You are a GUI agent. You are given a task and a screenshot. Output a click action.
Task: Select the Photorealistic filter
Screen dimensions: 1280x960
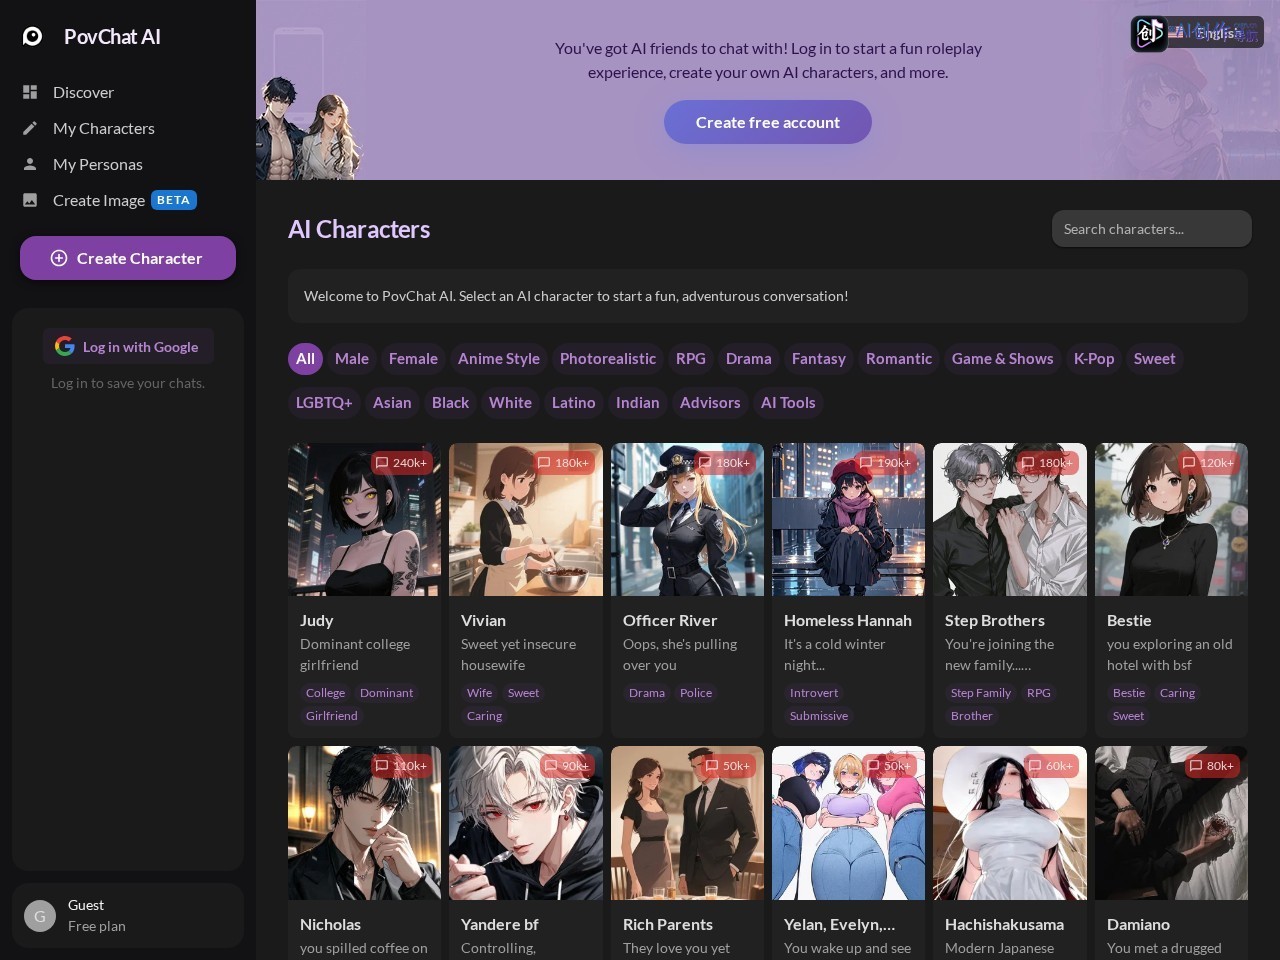point(608,358)
